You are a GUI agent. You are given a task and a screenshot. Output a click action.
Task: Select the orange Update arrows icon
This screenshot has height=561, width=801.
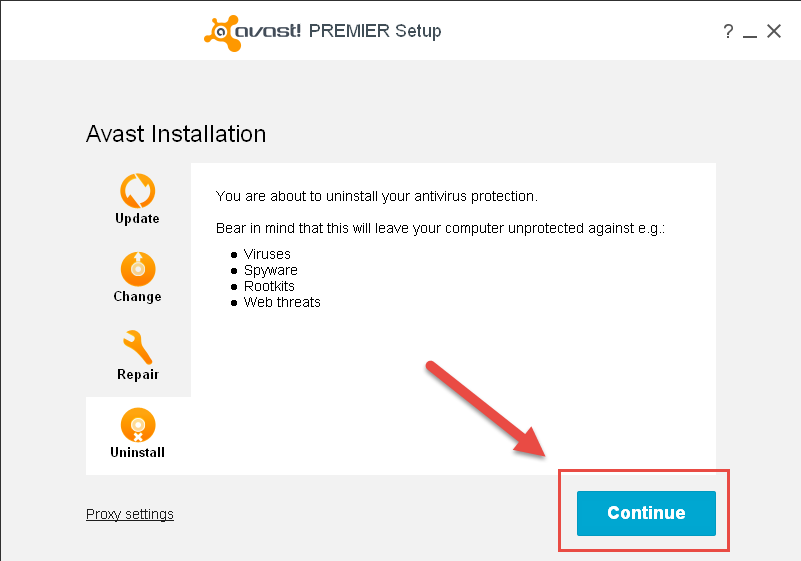click(x=137, y=191)
